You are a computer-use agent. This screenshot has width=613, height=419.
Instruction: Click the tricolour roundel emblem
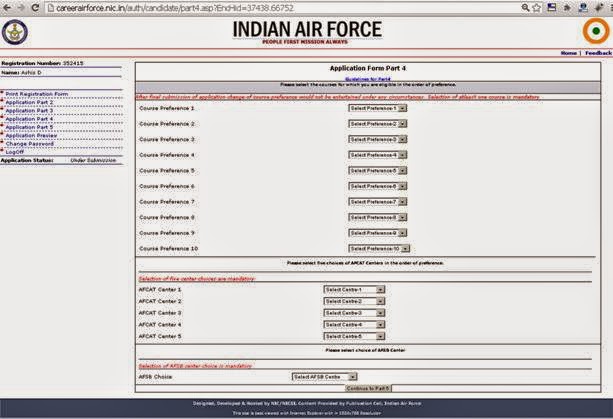(x=596, y=31)
